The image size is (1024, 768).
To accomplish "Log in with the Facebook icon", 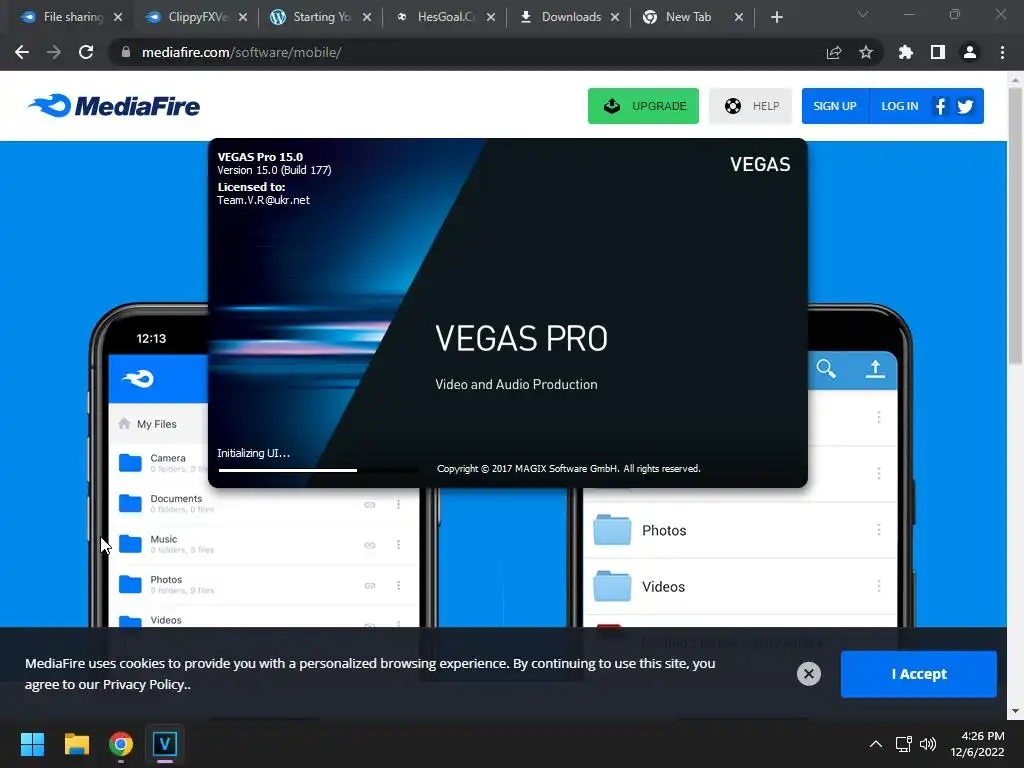I will [940, 106].
